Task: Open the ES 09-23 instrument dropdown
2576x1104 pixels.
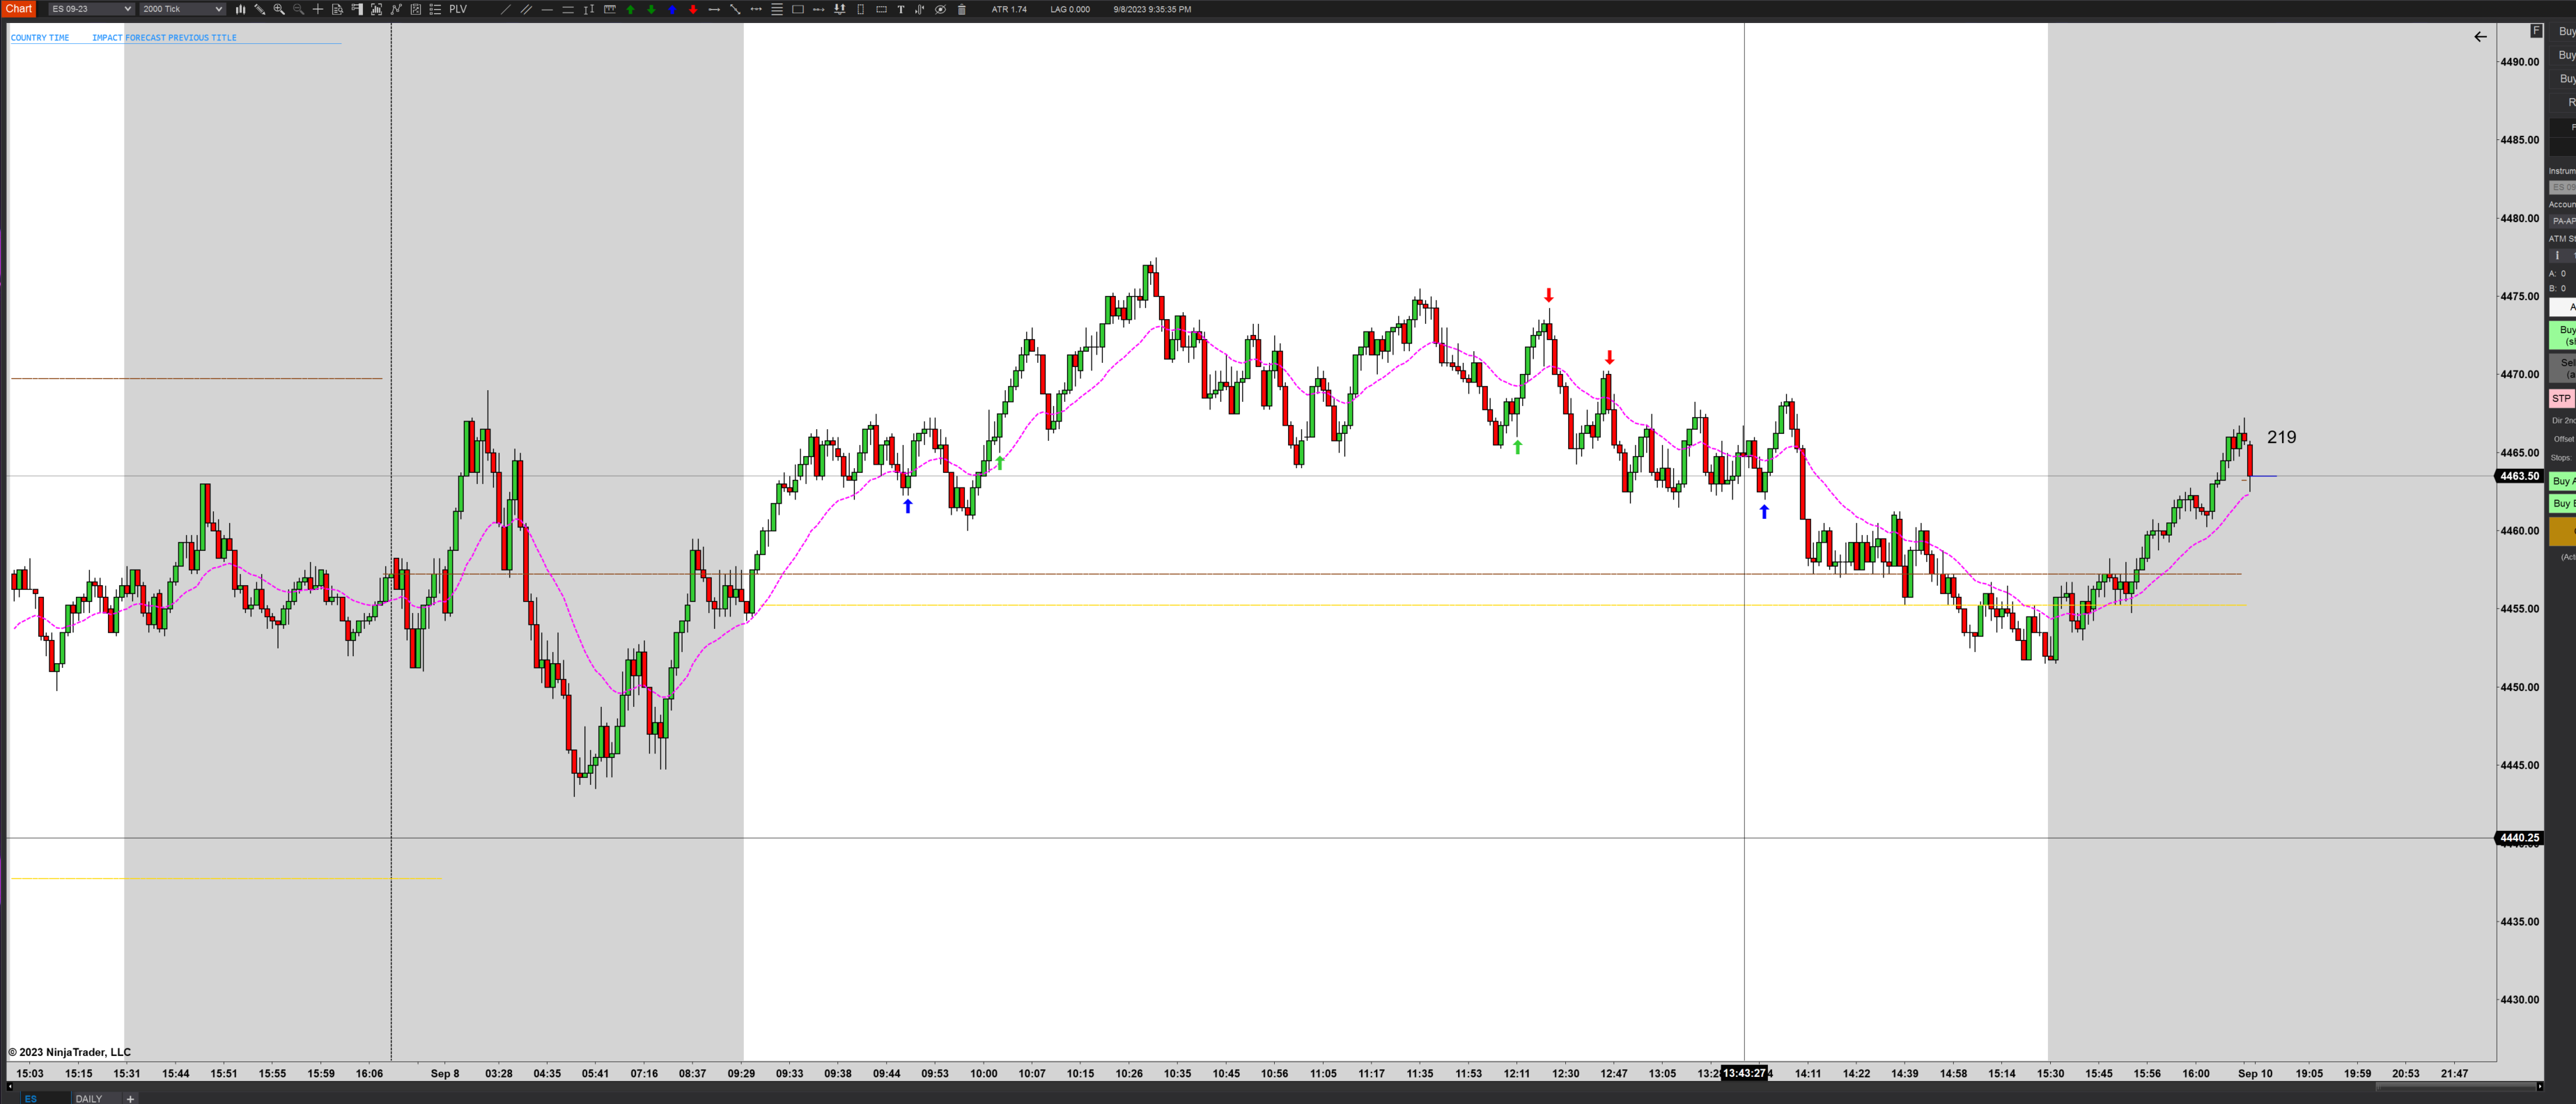Action: 91,9
